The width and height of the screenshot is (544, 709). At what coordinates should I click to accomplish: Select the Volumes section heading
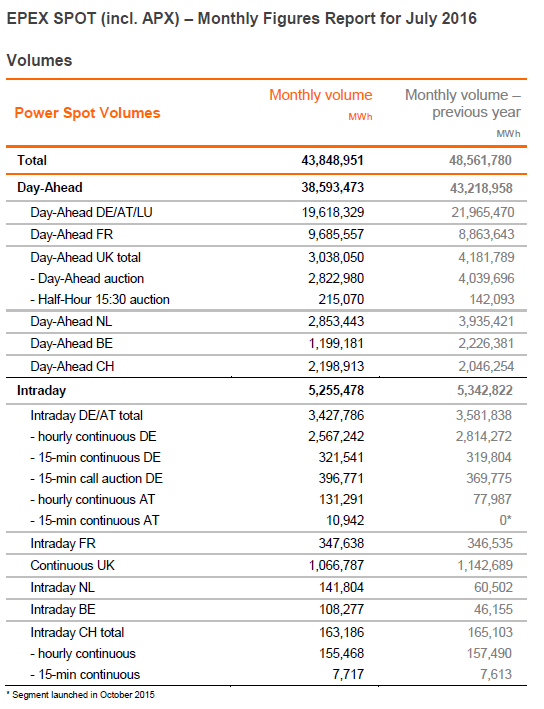39,60
